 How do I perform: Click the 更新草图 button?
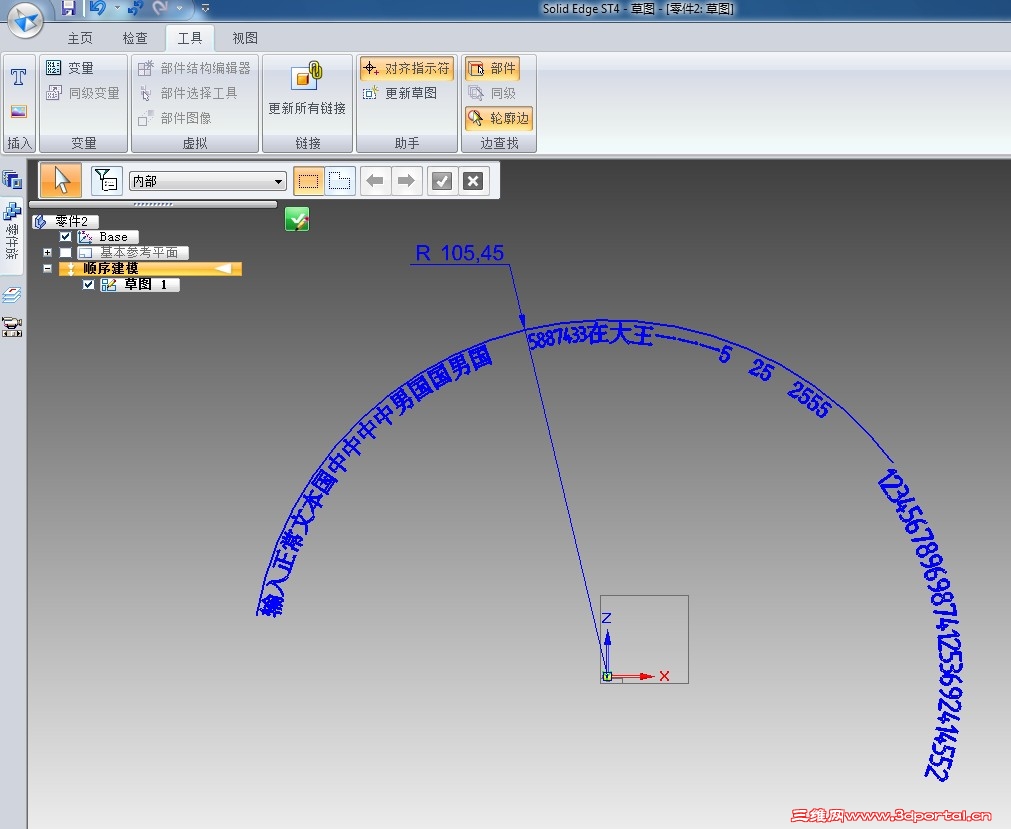[x=400, y=93]
